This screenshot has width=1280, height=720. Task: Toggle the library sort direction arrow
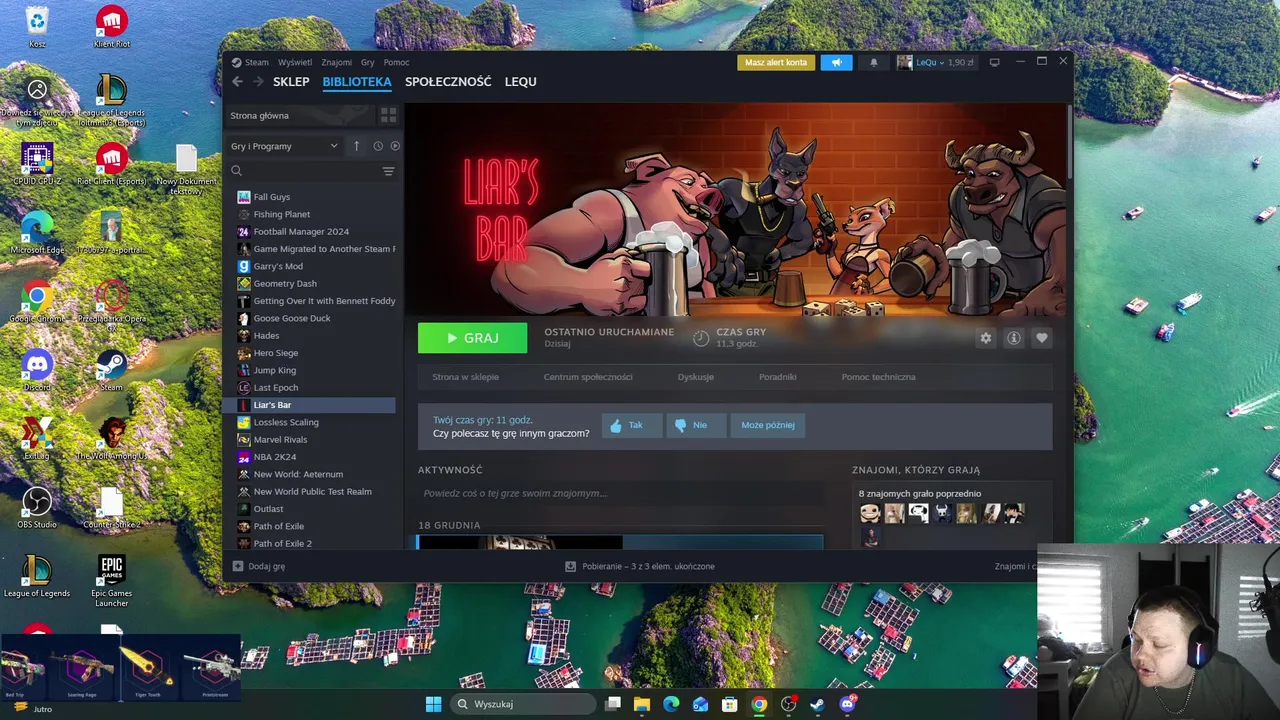[356, 146]
